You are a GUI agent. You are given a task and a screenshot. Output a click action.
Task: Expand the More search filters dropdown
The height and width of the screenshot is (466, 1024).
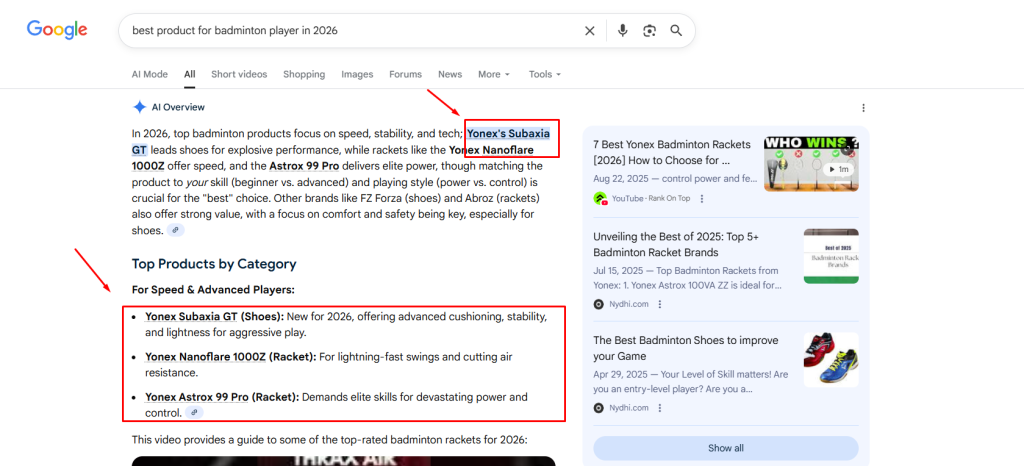coord(494,74)
